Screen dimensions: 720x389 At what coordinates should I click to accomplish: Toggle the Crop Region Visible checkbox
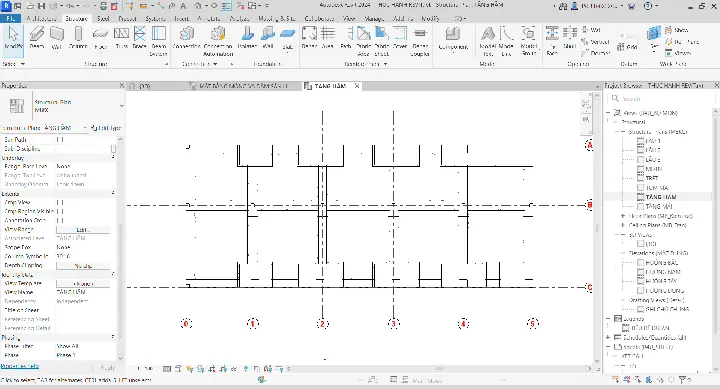coord(60,211)
